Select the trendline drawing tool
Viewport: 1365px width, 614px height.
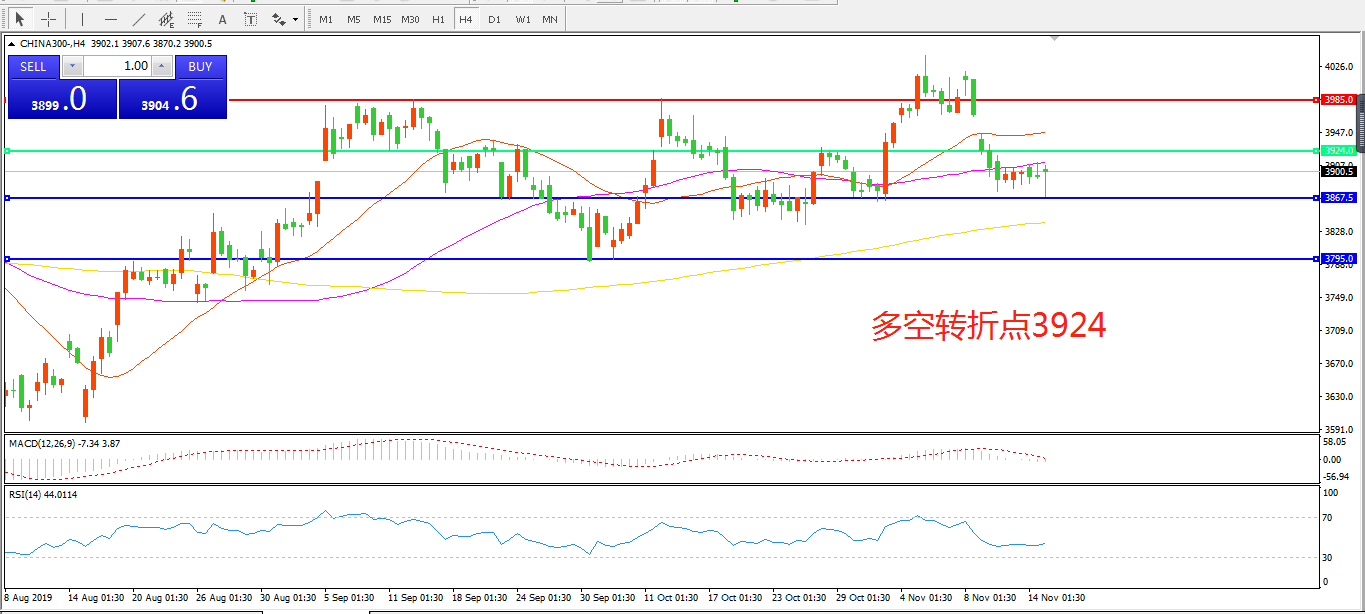coord(138,19)
